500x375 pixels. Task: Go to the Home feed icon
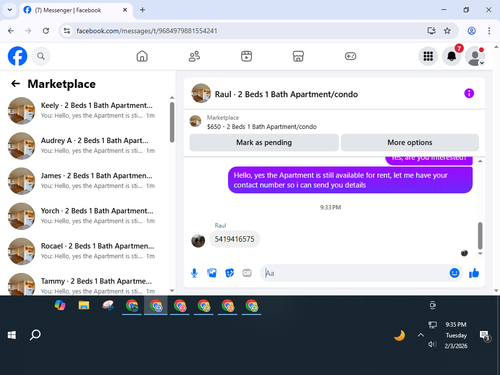142,56
